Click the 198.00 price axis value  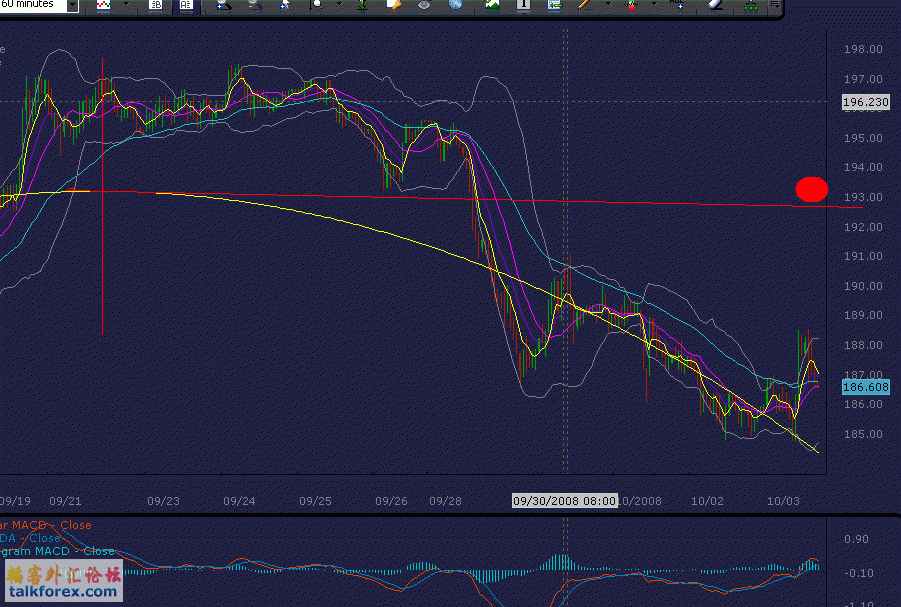click(863, 49)
